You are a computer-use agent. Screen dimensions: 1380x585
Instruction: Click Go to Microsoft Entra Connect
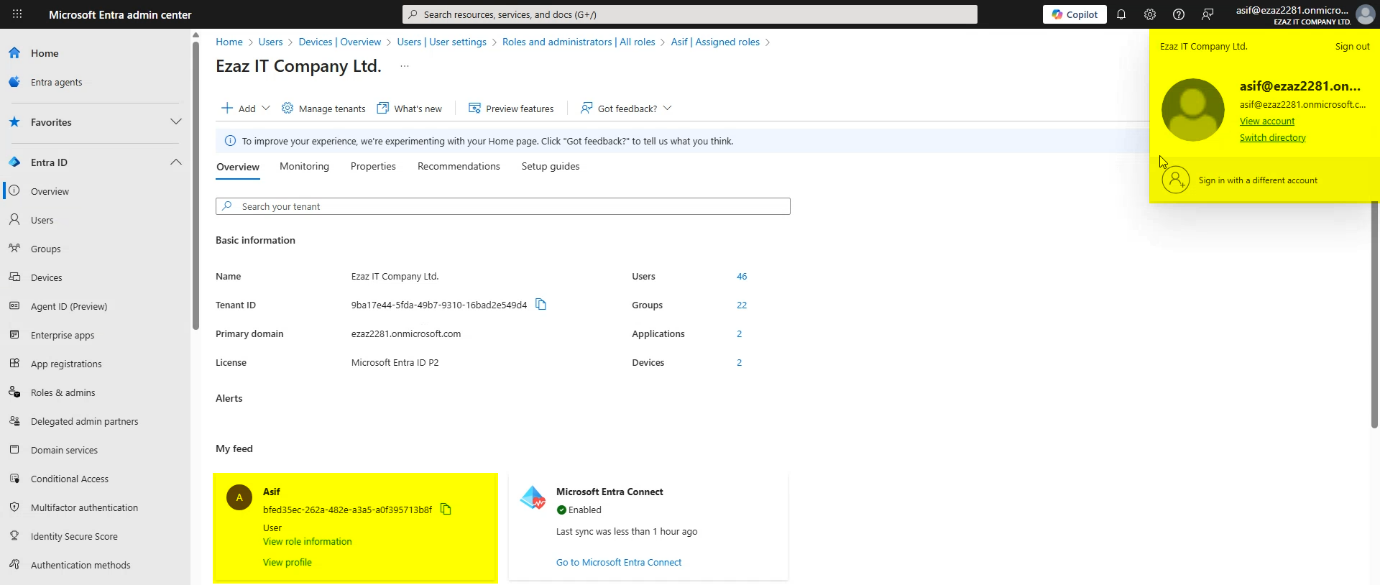619,562
